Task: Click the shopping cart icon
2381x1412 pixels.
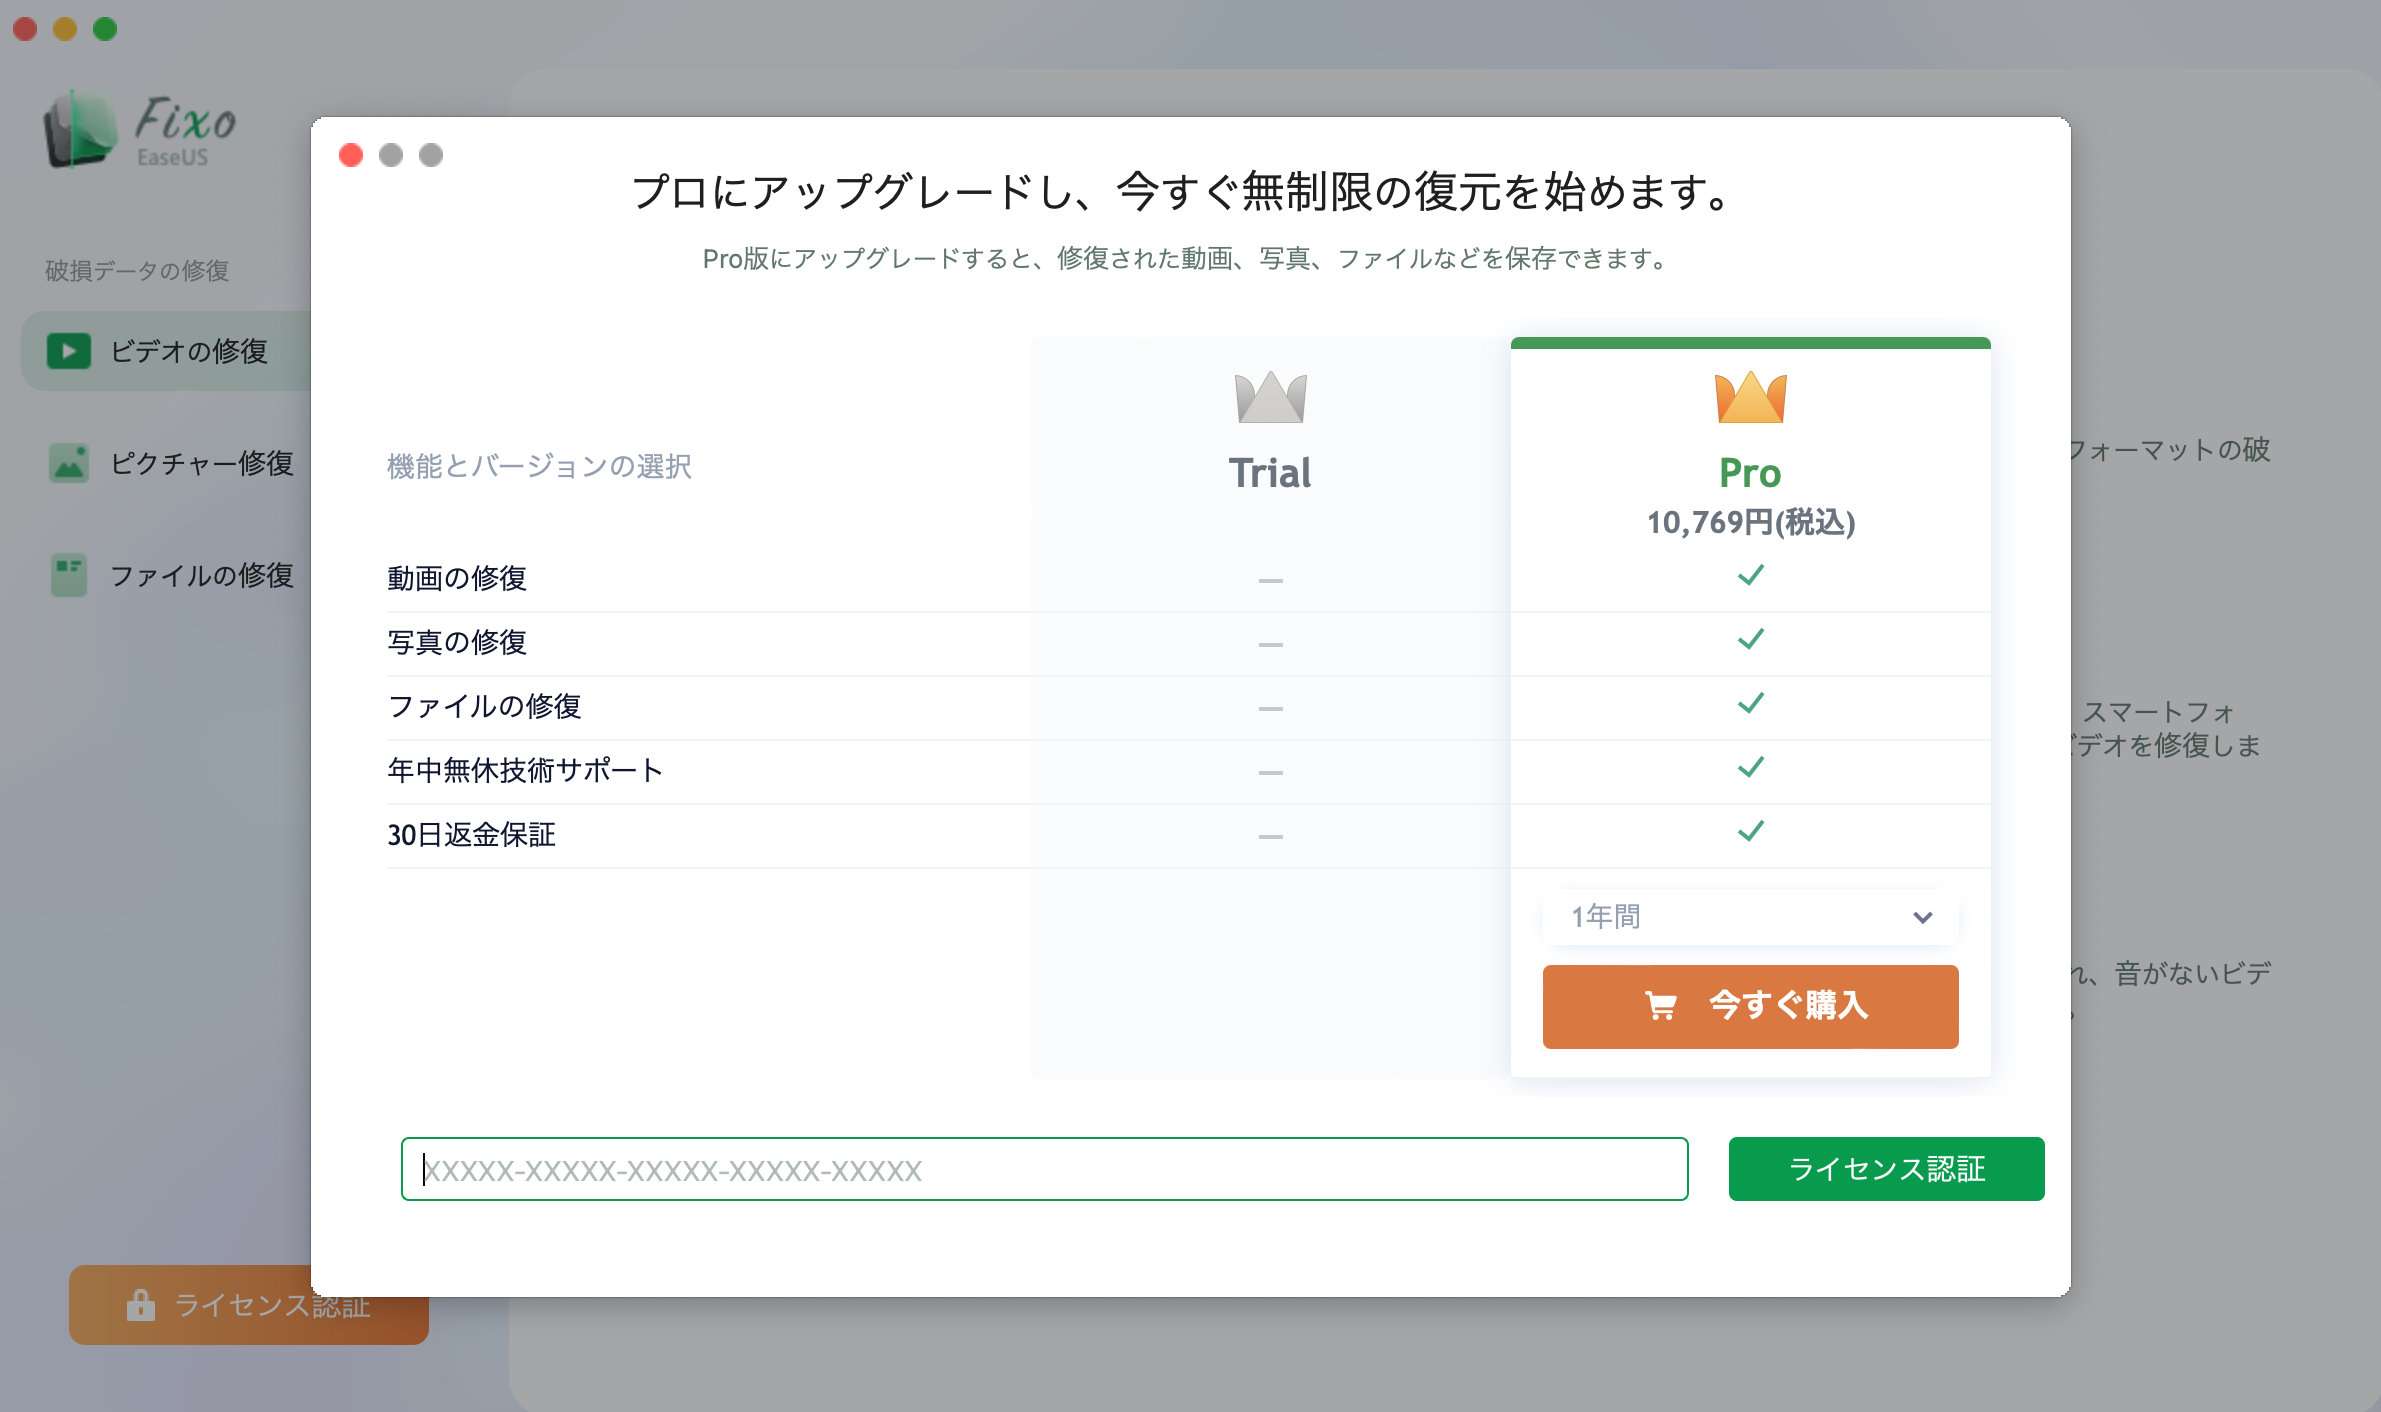Action: pyautogui.click(x=1660, y=1005)
